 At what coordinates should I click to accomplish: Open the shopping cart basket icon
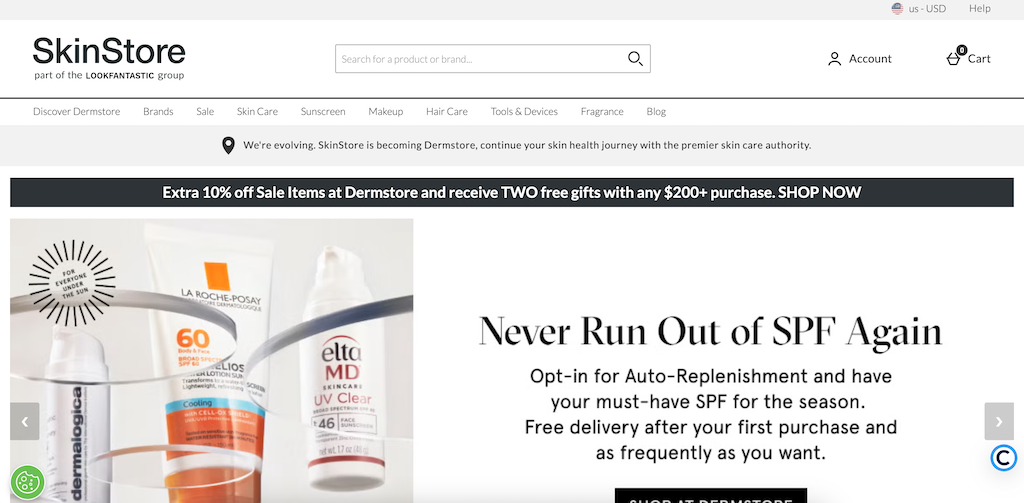tap(953, 59)
